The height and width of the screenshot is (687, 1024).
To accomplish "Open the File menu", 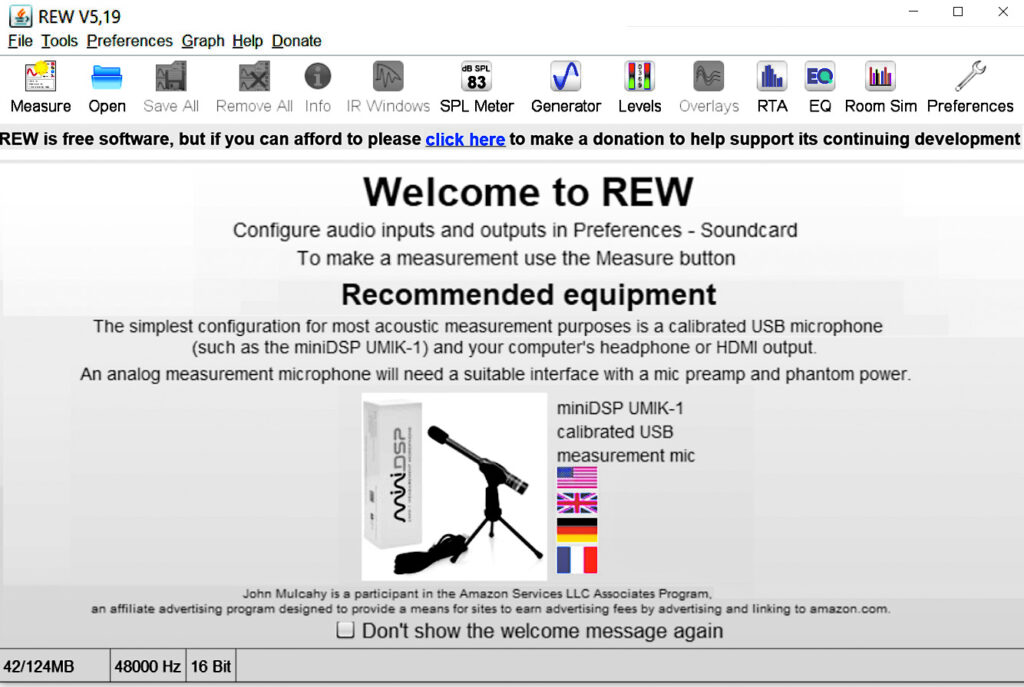I will 20,41.
